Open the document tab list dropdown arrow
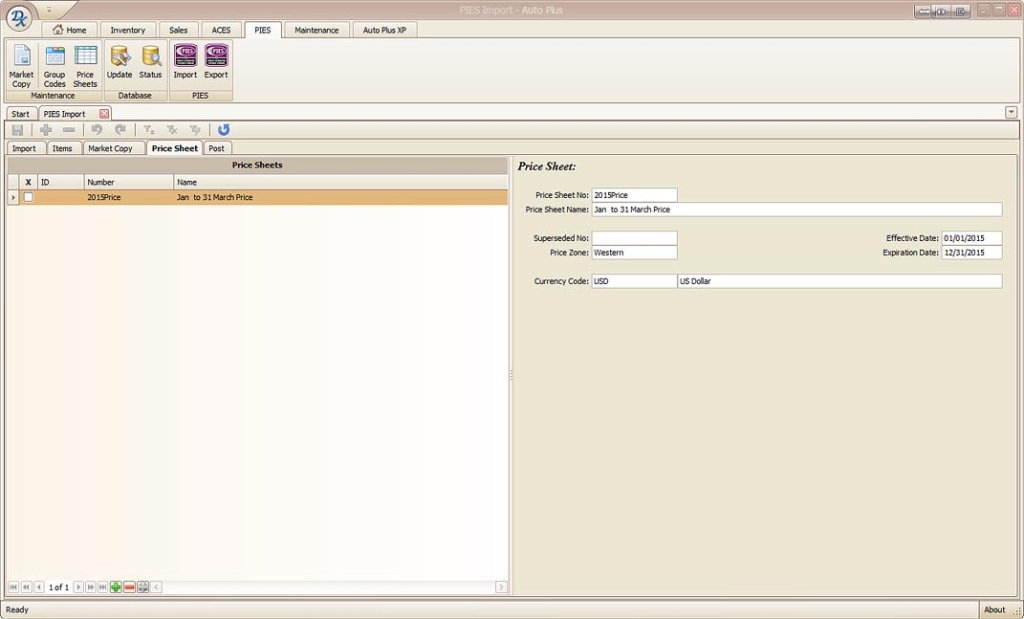 (x=1011, y=112)
